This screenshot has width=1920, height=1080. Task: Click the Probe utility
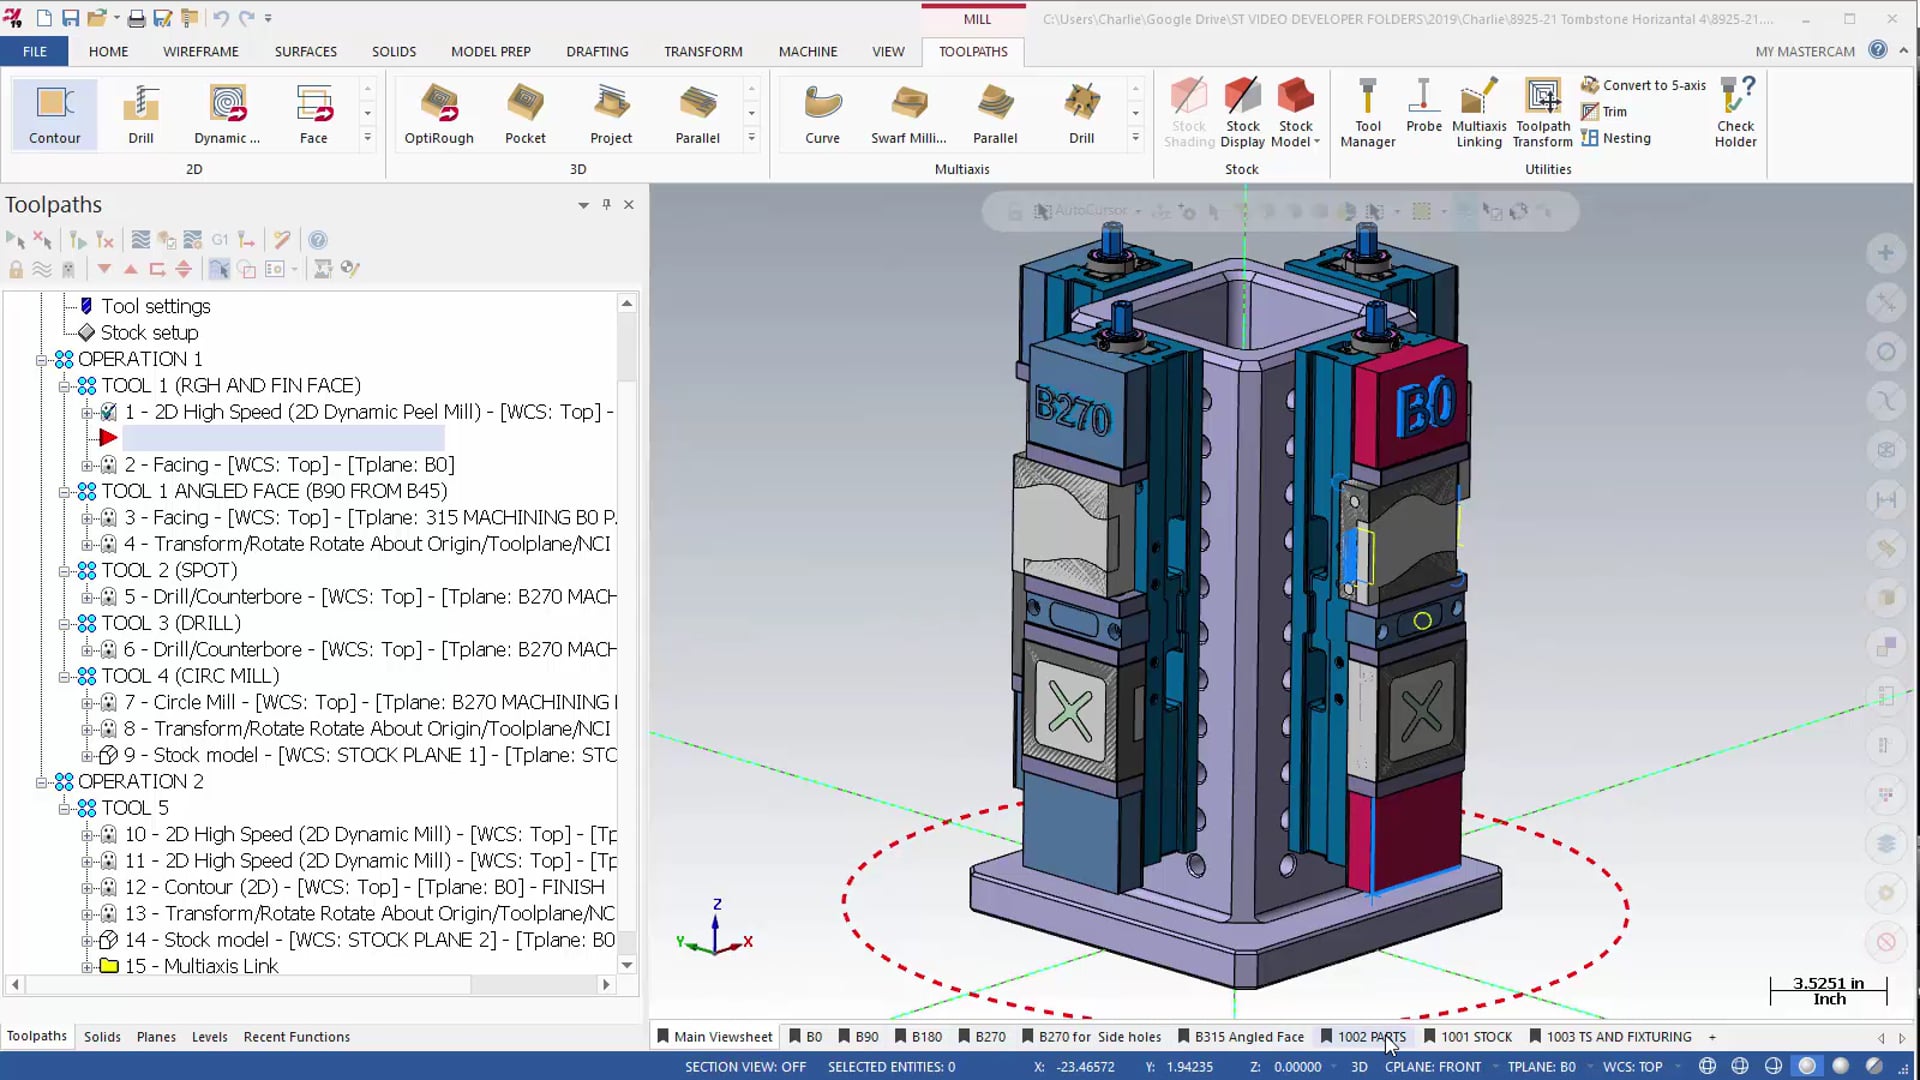[1424, 106]
